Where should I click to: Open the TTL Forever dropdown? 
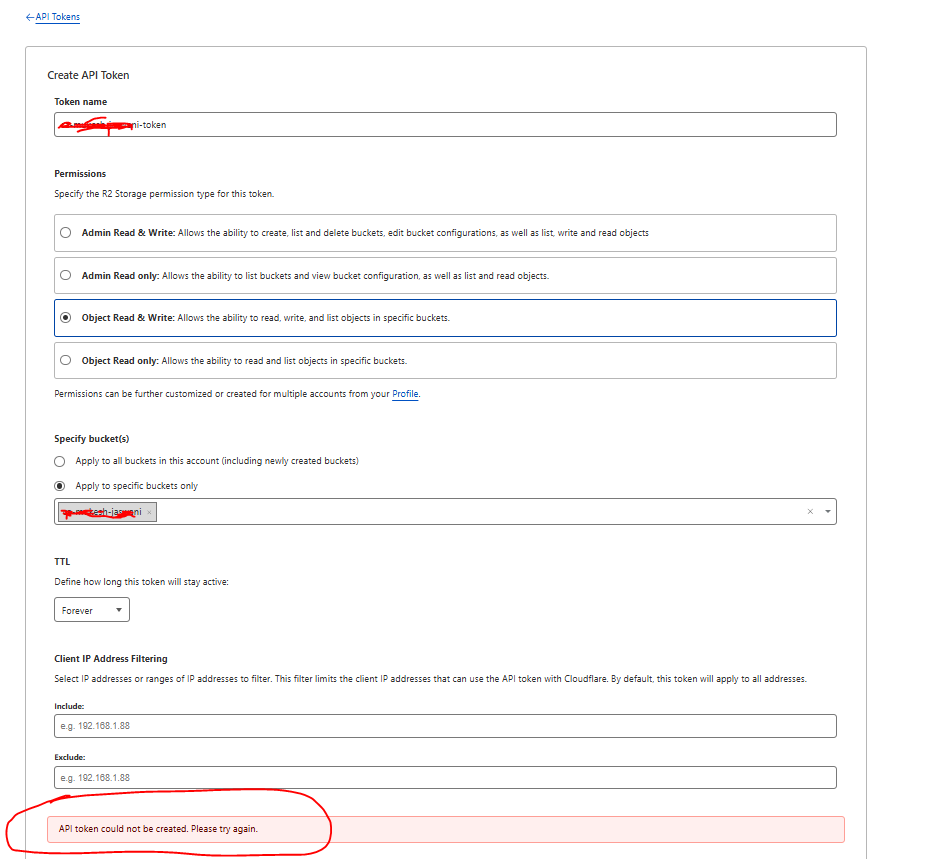92,610
